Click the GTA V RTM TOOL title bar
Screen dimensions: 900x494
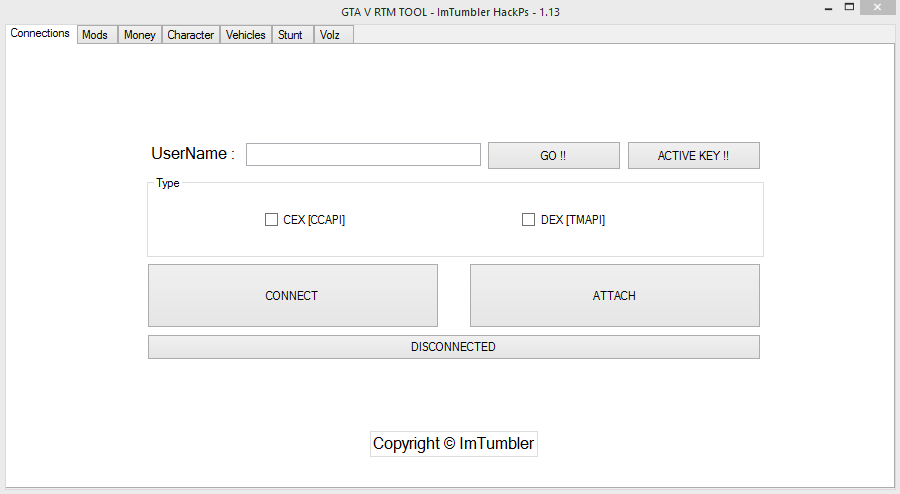452,11
